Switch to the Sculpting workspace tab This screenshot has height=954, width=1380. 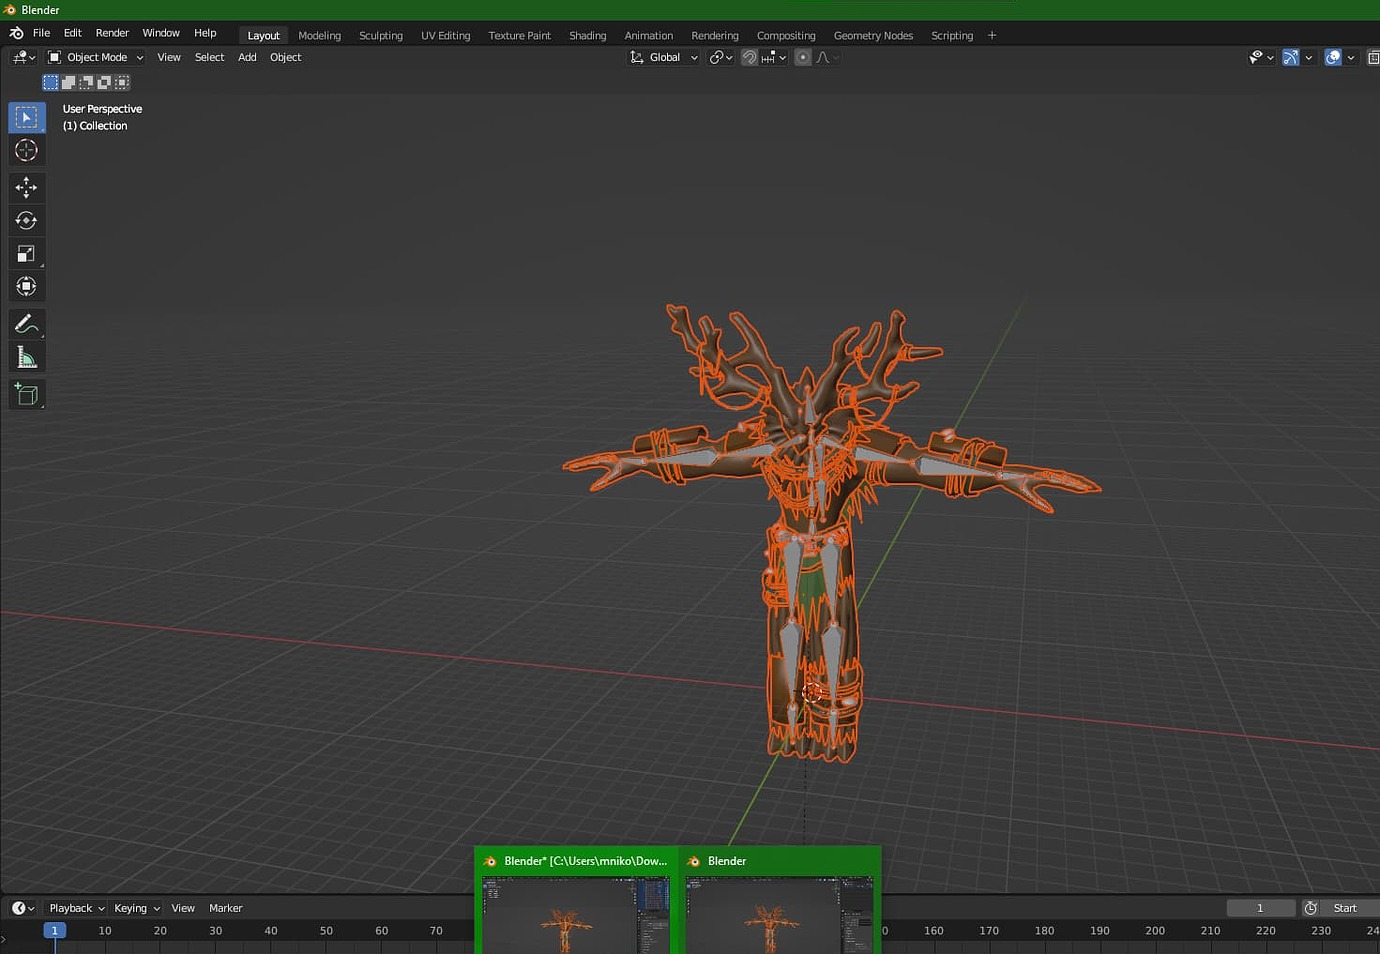pos(380,35)
